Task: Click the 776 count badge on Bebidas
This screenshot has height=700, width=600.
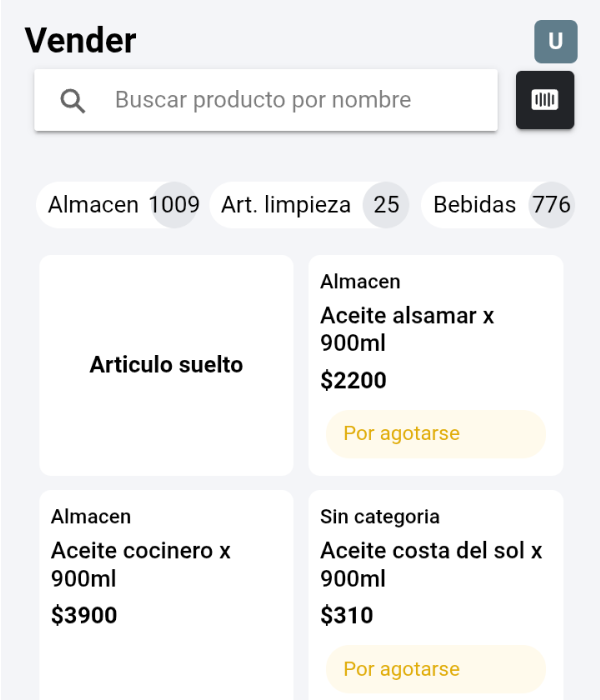Action: click(x=551, y=205)
